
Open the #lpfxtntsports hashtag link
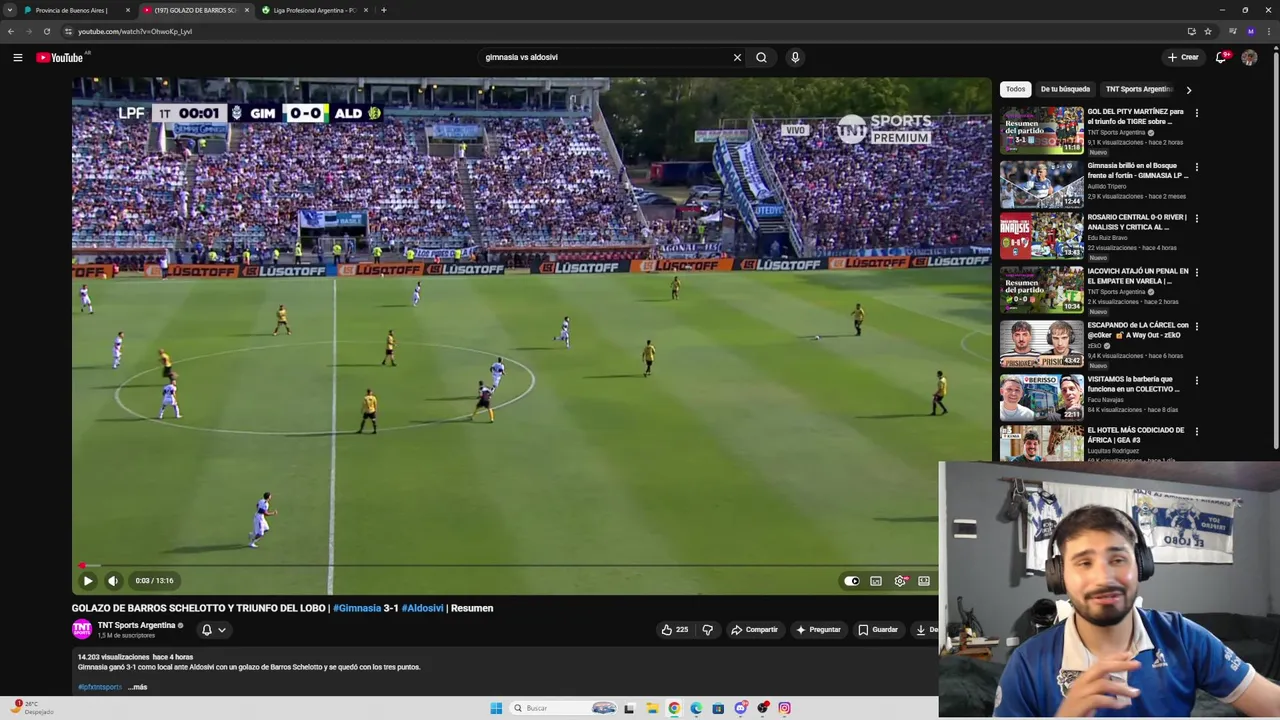pos(99,687)
